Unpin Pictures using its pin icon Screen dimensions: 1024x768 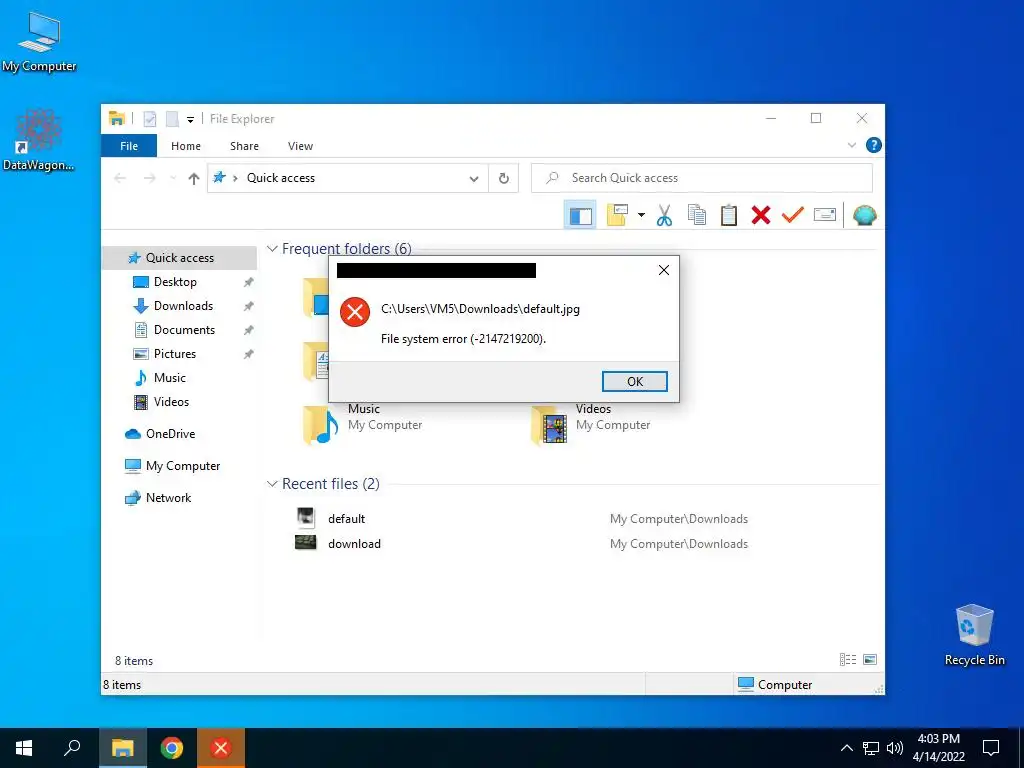tap(248, 355)
